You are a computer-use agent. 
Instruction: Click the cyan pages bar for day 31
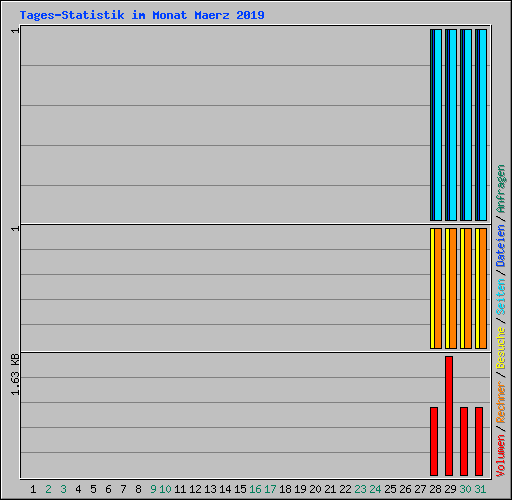[483, 125]
